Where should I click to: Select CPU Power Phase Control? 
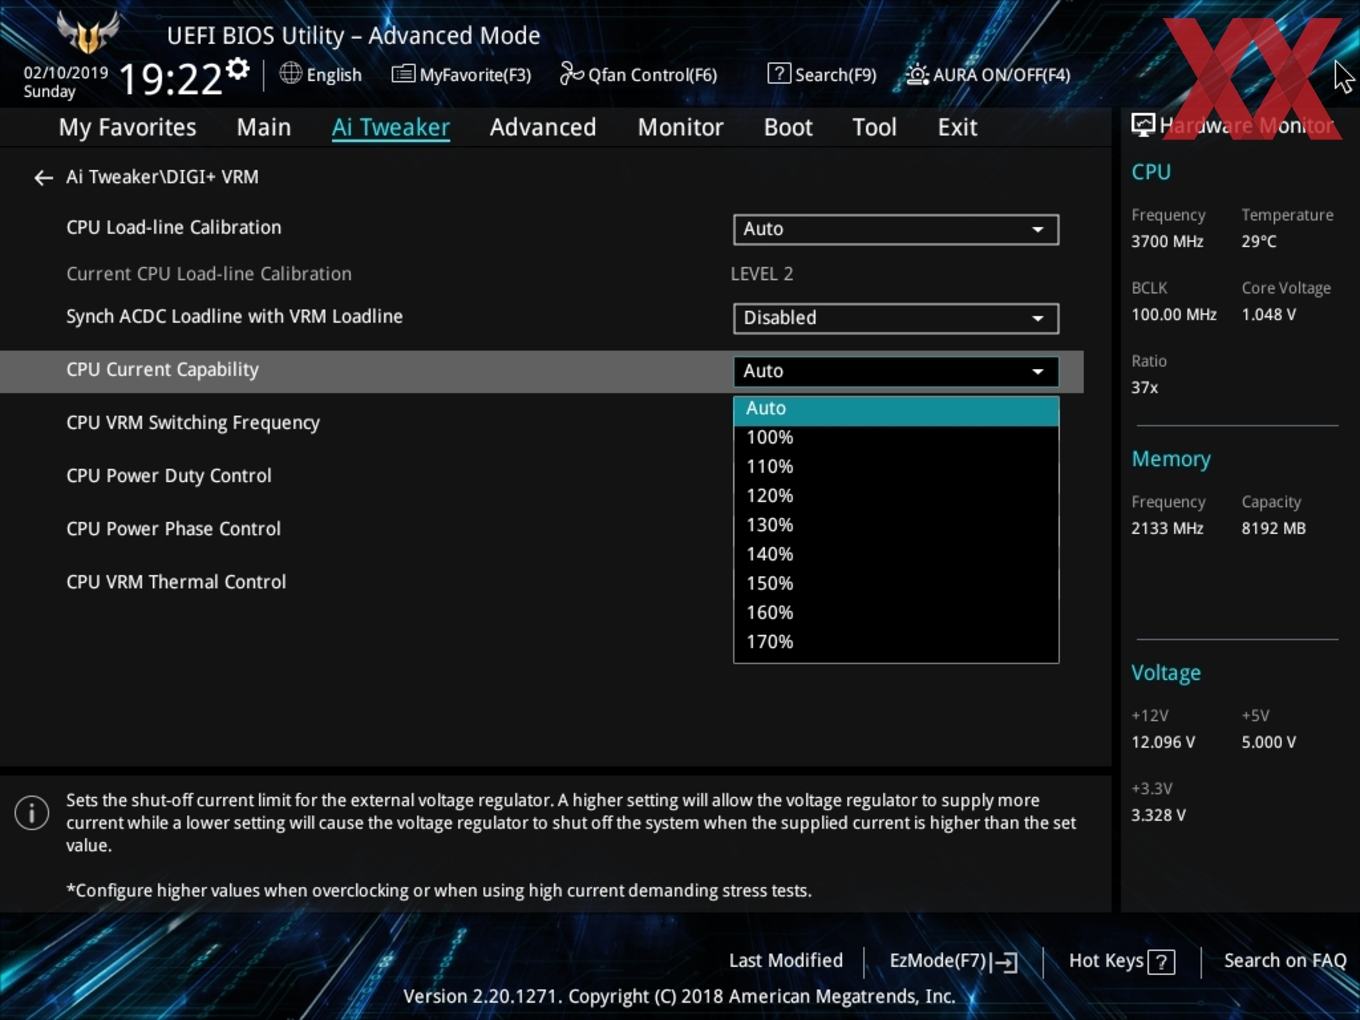click(x=173, y=528)
